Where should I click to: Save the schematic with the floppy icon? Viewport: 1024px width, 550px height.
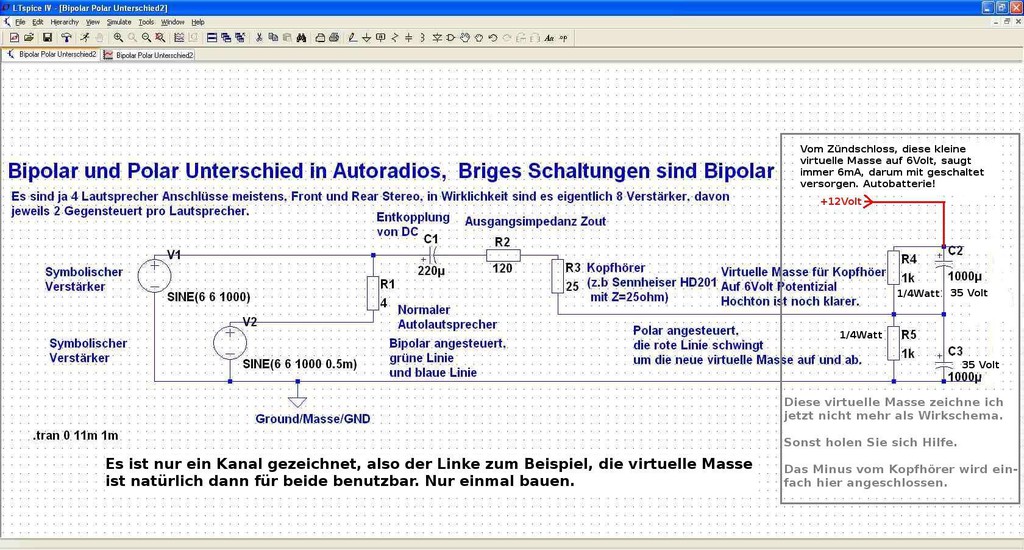point(47,38)
